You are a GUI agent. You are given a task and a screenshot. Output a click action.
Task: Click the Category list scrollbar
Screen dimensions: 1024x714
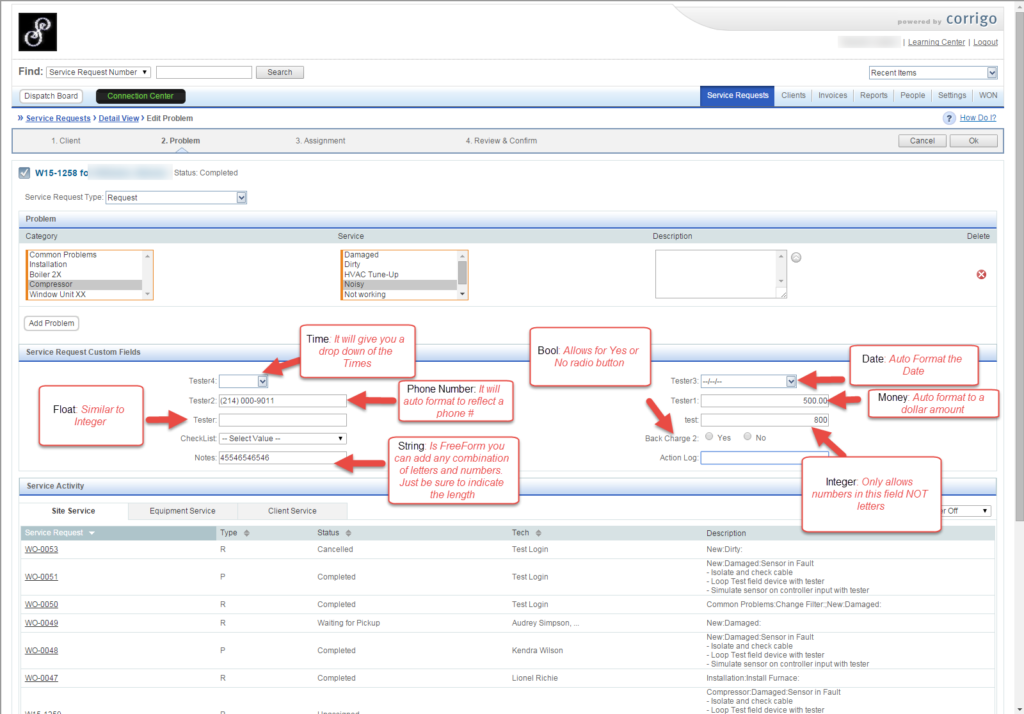coord(148,275)
